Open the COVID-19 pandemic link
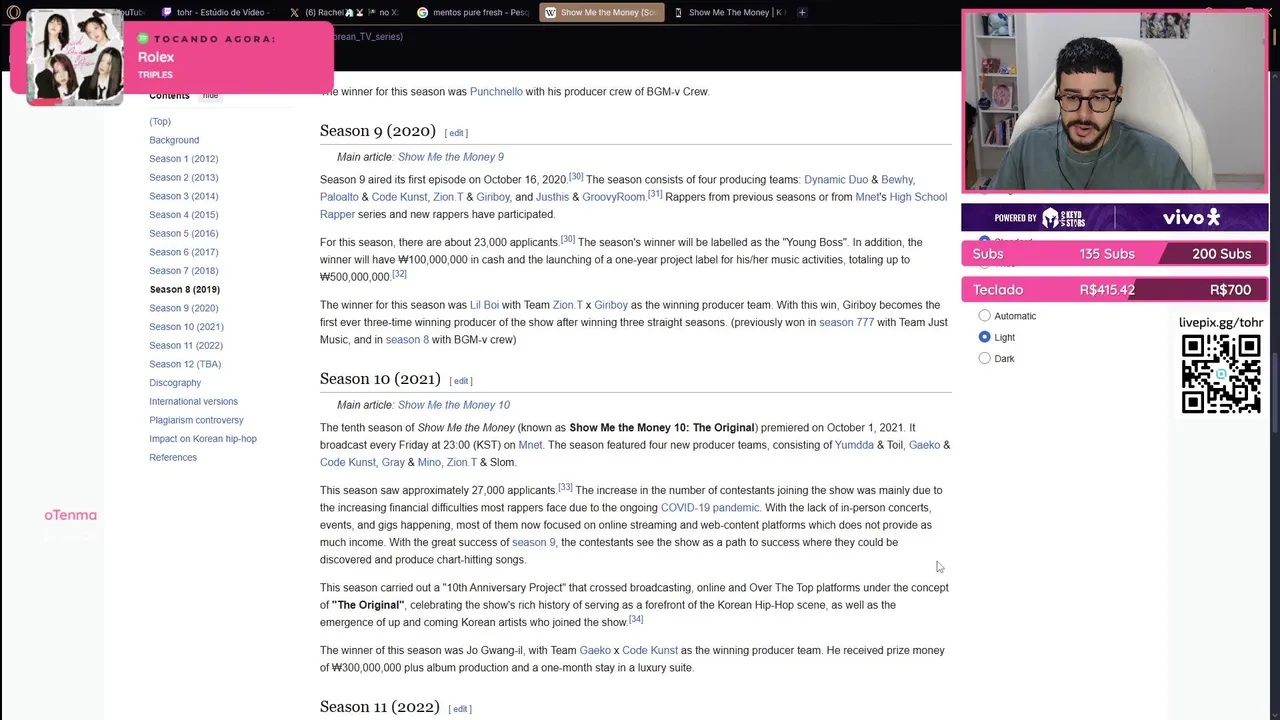Image resolution: width=1280 pixels, height=720 pixels. [x=709, y=508]
